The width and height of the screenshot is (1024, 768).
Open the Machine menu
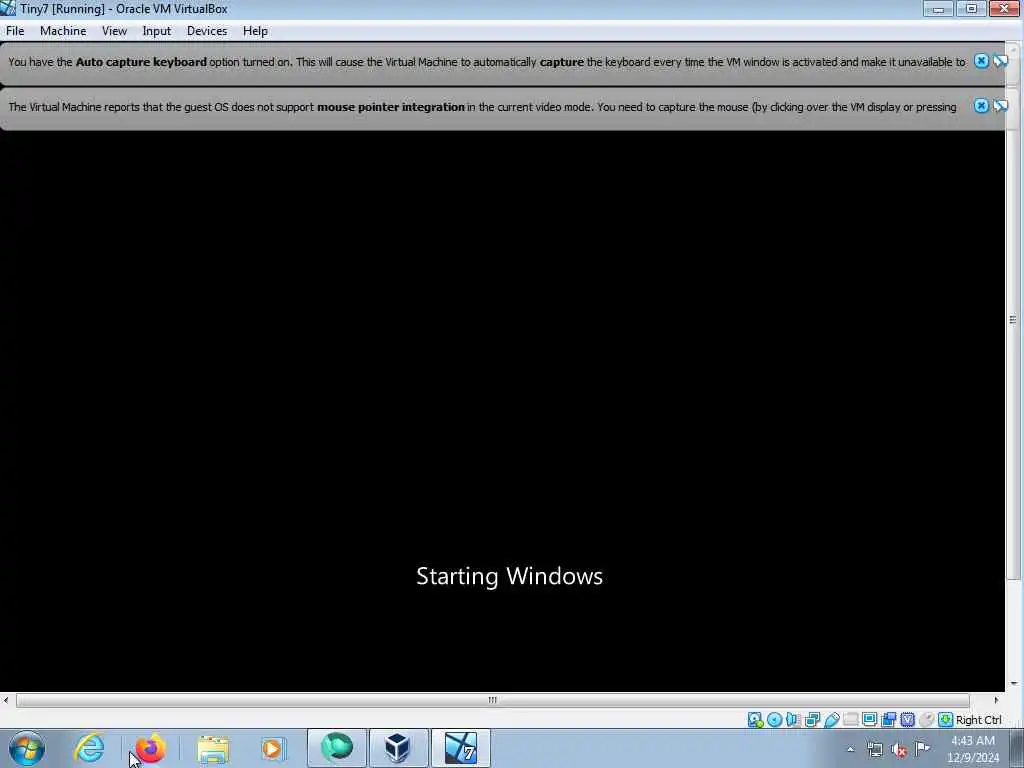pos(63,31)
